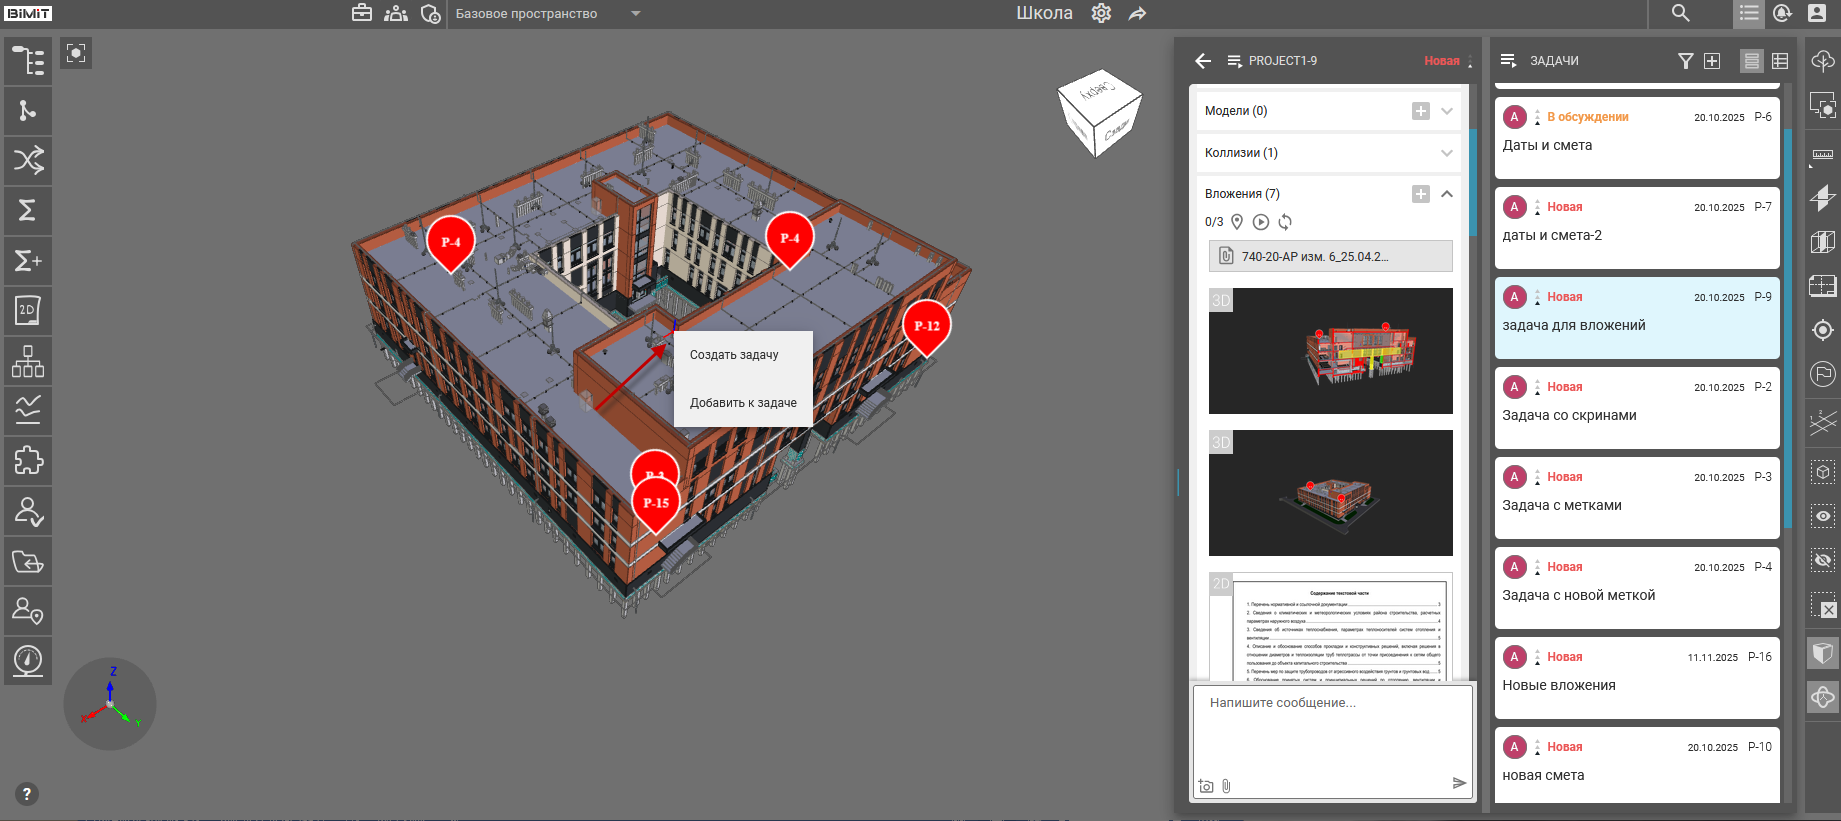
Task: Open the sum calculation (sigma) tool
Action: (28, 211)
